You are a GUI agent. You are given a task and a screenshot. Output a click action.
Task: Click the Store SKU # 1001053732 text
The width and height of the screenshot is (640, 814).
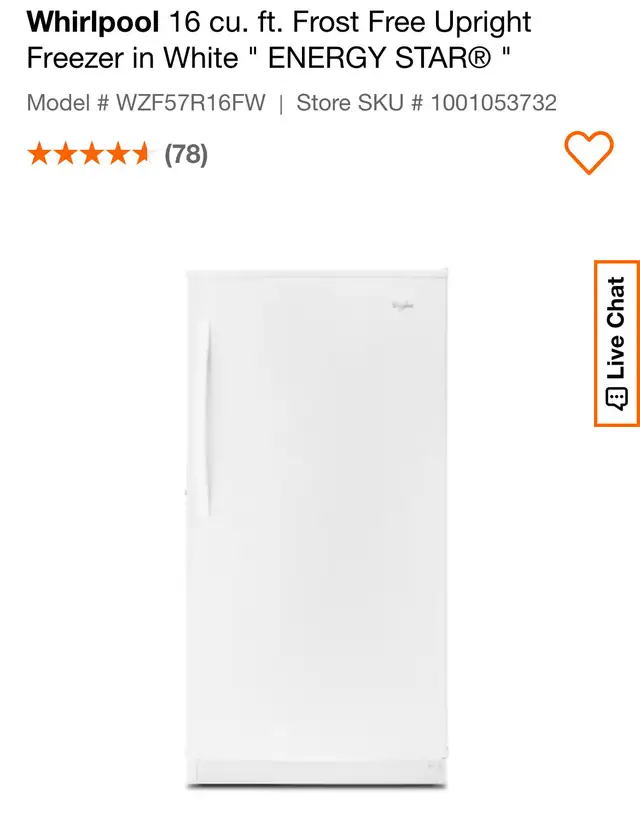(x=426, y=102)
